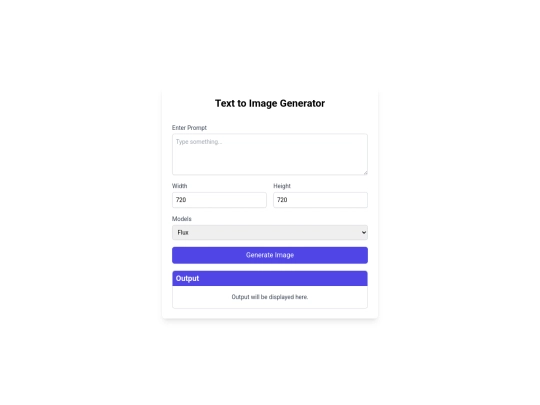Click the 'Type something...' placeholder text
540x405 pixels.
point(199,142)
